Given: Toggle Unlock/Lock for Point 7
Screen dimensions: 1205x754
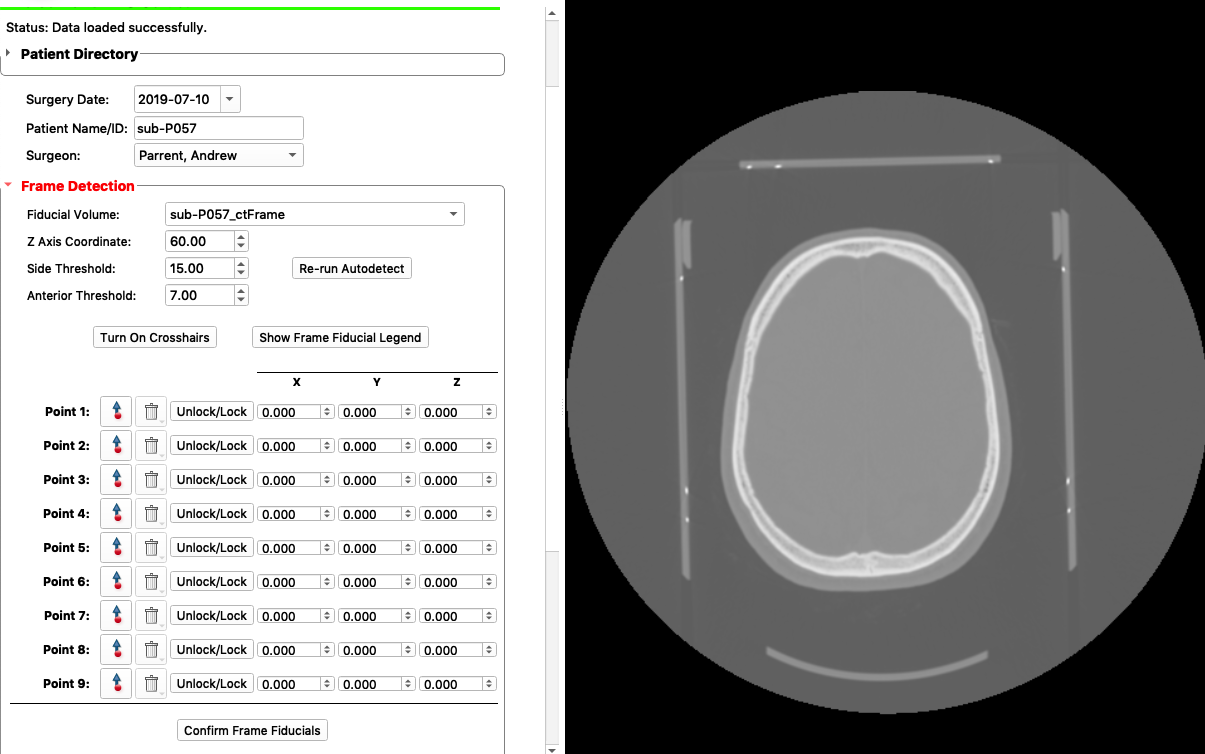Looking at the screenshot, I should [x=212, y=616].
